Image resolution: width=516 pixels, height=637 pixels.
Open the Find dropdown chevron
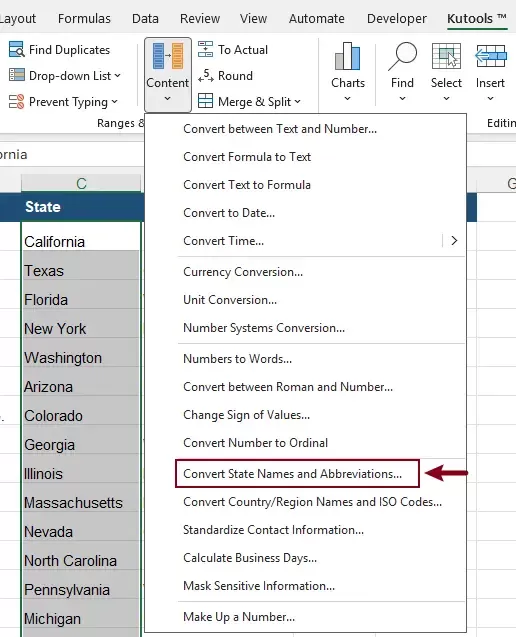pyautogui.click(x=402, y=98)
